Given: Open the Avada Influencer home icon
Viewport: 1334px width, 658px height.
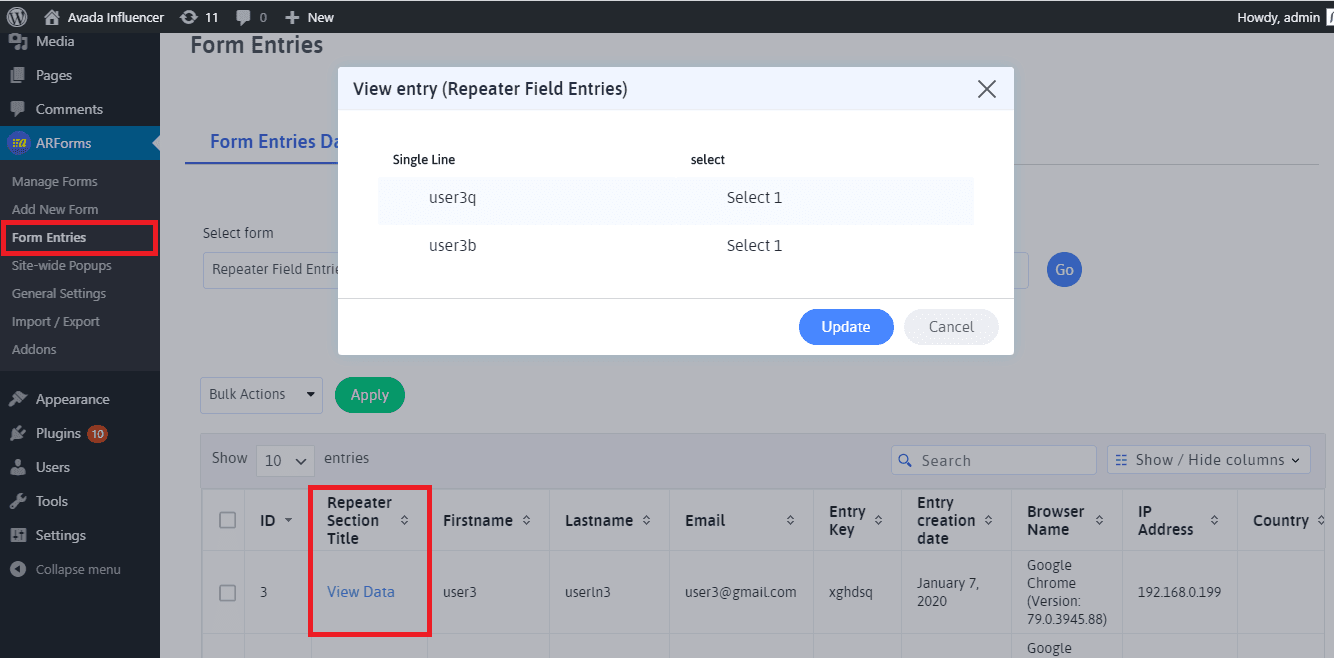Looking at the screenshot, I should (x=52, y=17).
